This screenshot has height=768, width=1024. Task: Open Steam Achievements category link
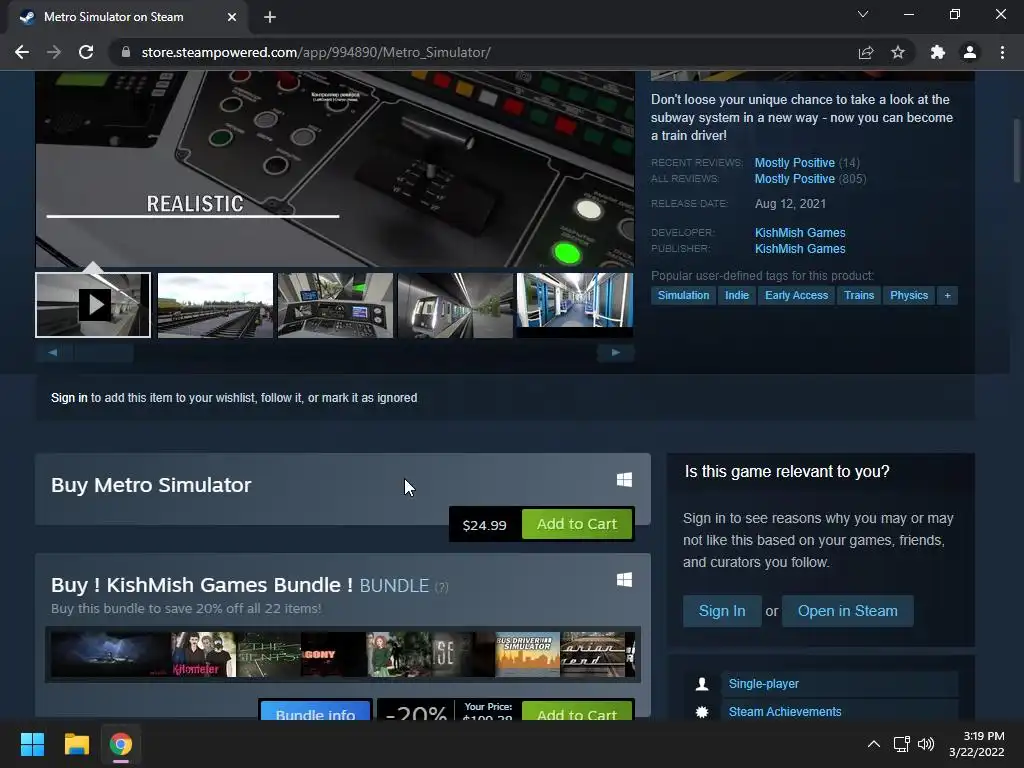785,712
